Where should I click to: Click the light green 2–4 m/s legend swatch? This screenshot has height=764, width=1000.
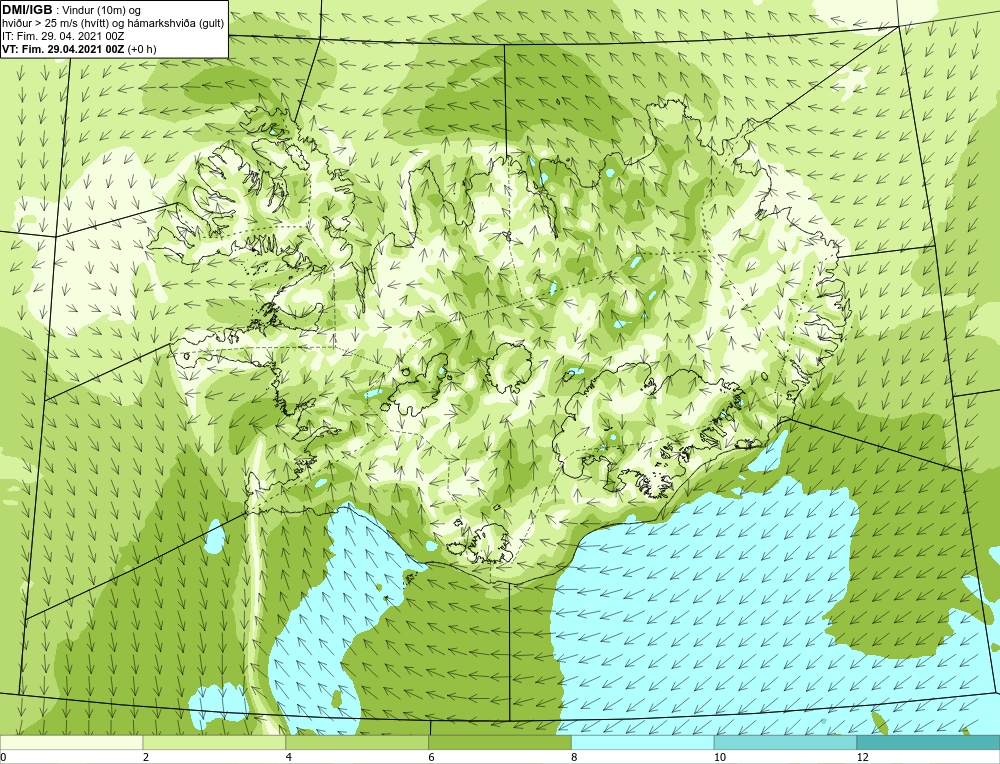pyautogui.click(x=214, y=742)
